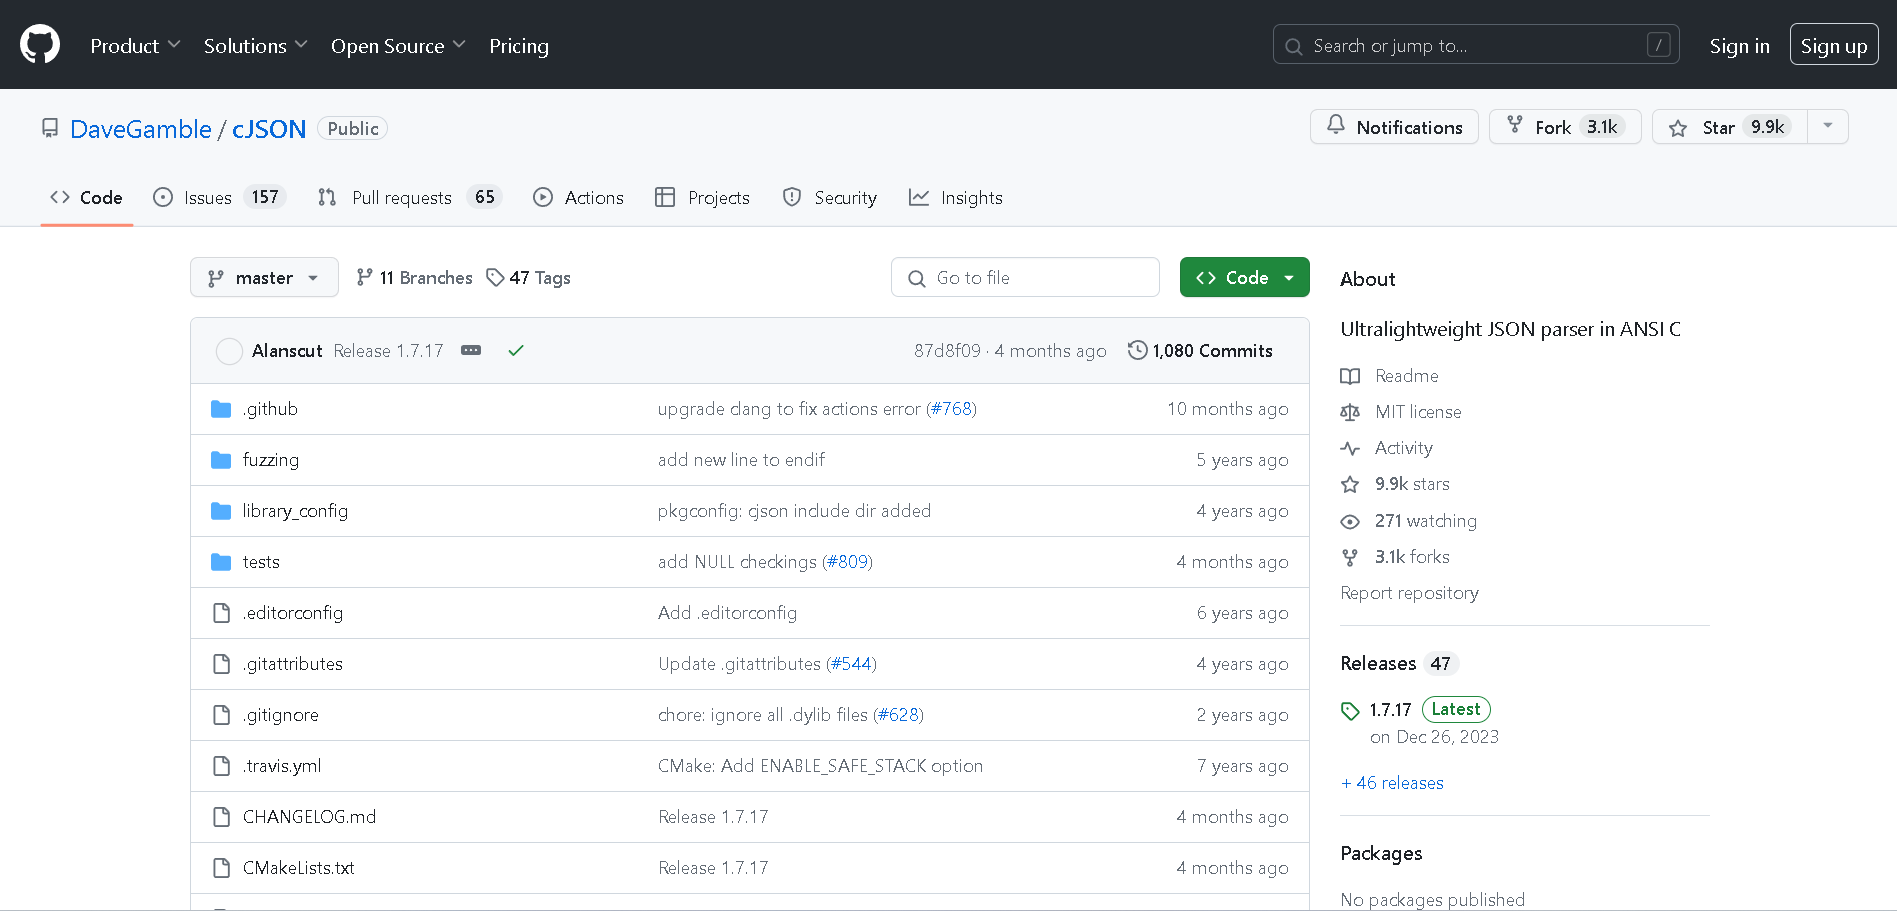This screenshot has height=911, width=1897.
Task: Open the green Code dropdown
Action: (x=1244, y=278)
